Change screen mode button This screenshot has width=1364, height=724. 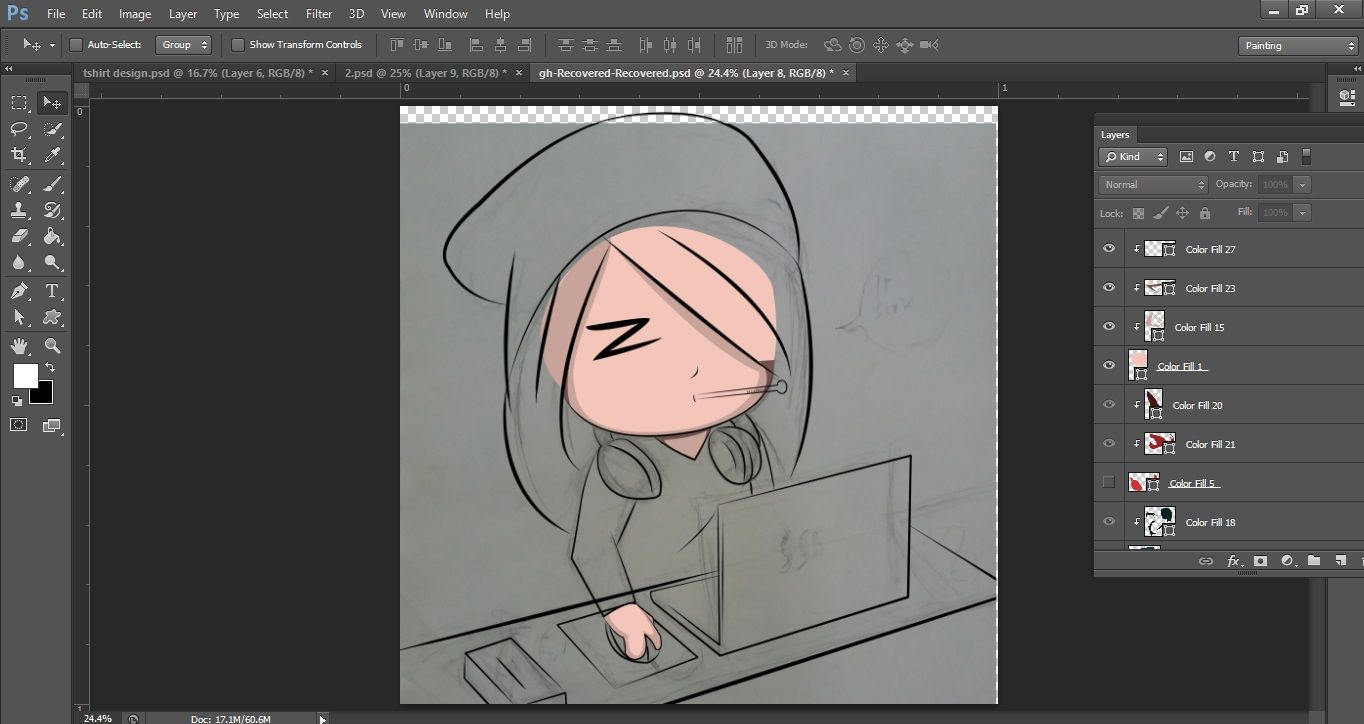click(52, 425)
